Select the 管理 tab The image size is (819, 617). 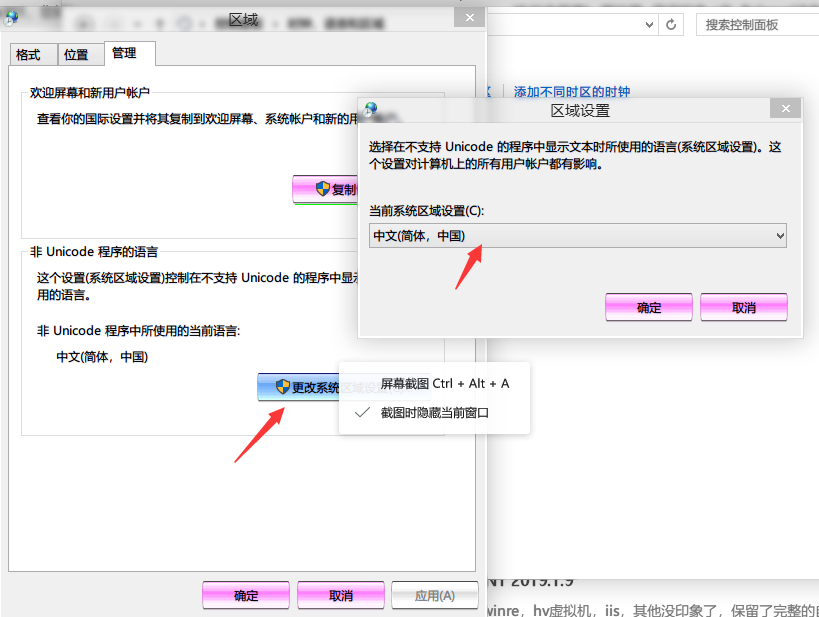(125, 53)
